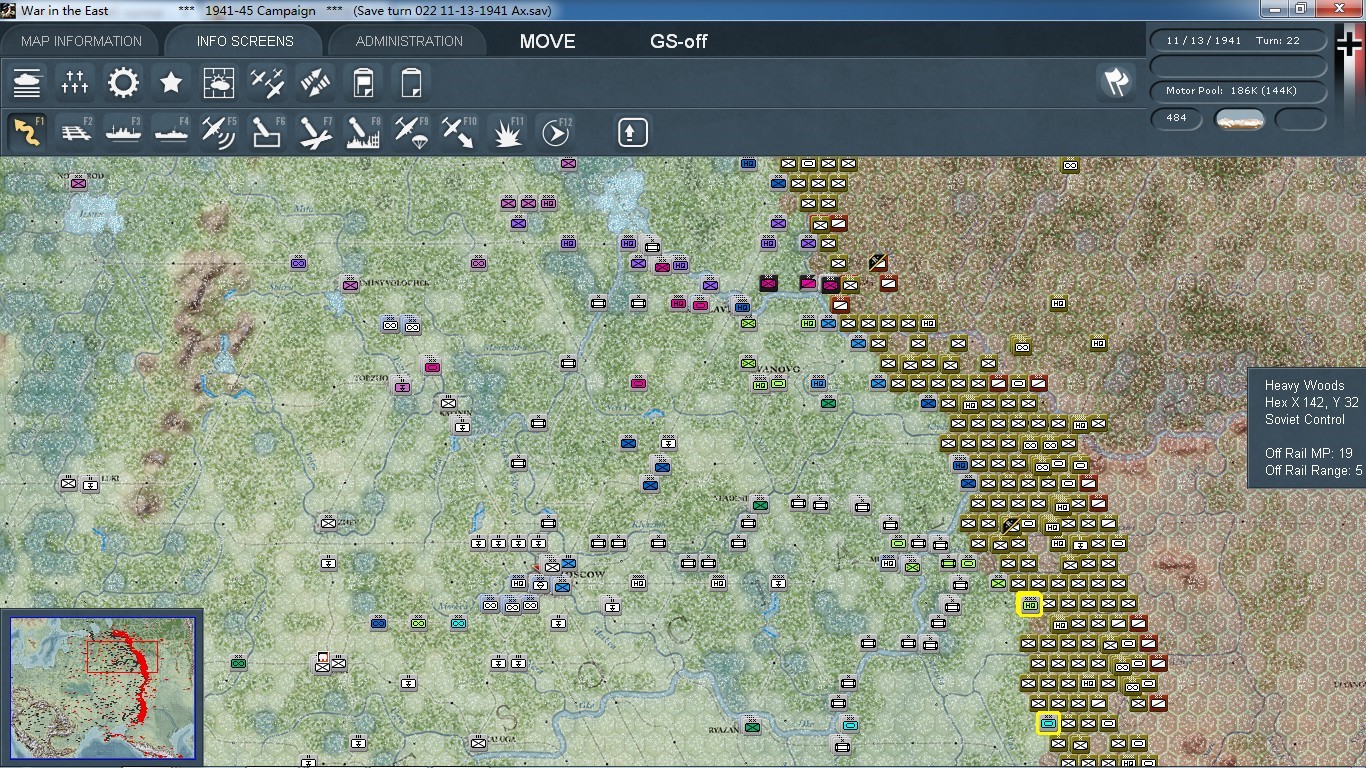Click the F12 end turn icon
The width and height of the screenshot is (1366, 768).
tap(555, 132)
